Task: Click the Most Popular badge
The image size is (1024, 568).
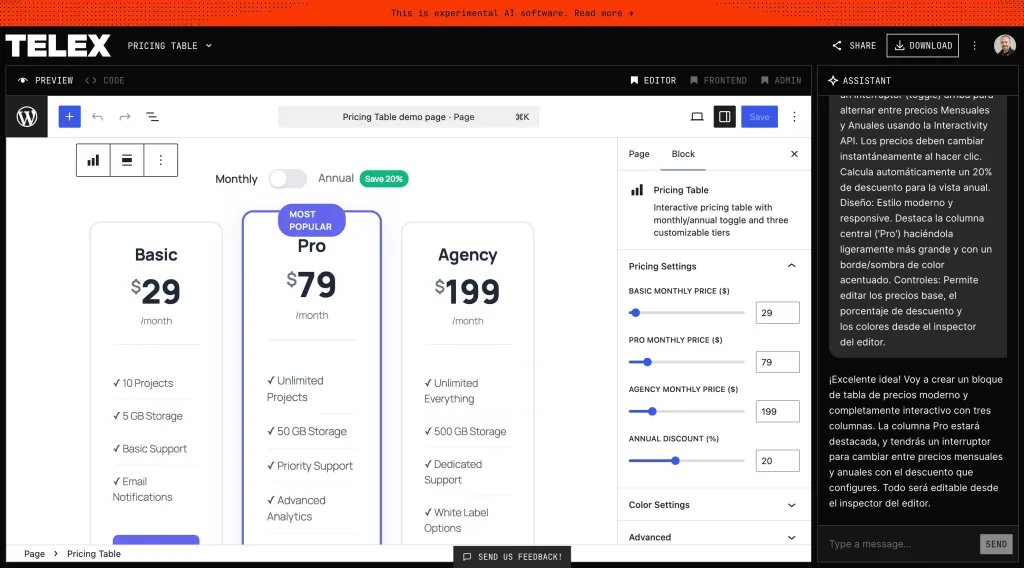Action: tap(312, 220)
